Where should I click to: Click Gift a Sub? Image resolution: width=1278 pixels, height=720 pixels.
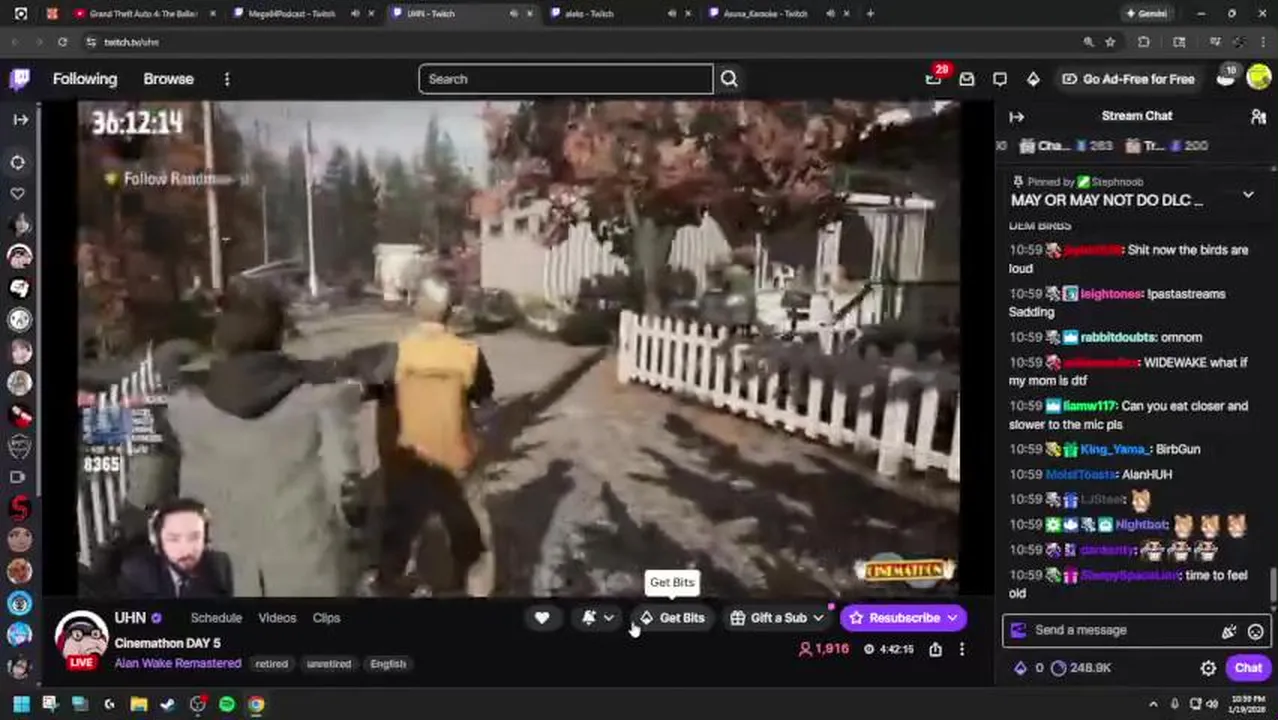pos(768,618)
